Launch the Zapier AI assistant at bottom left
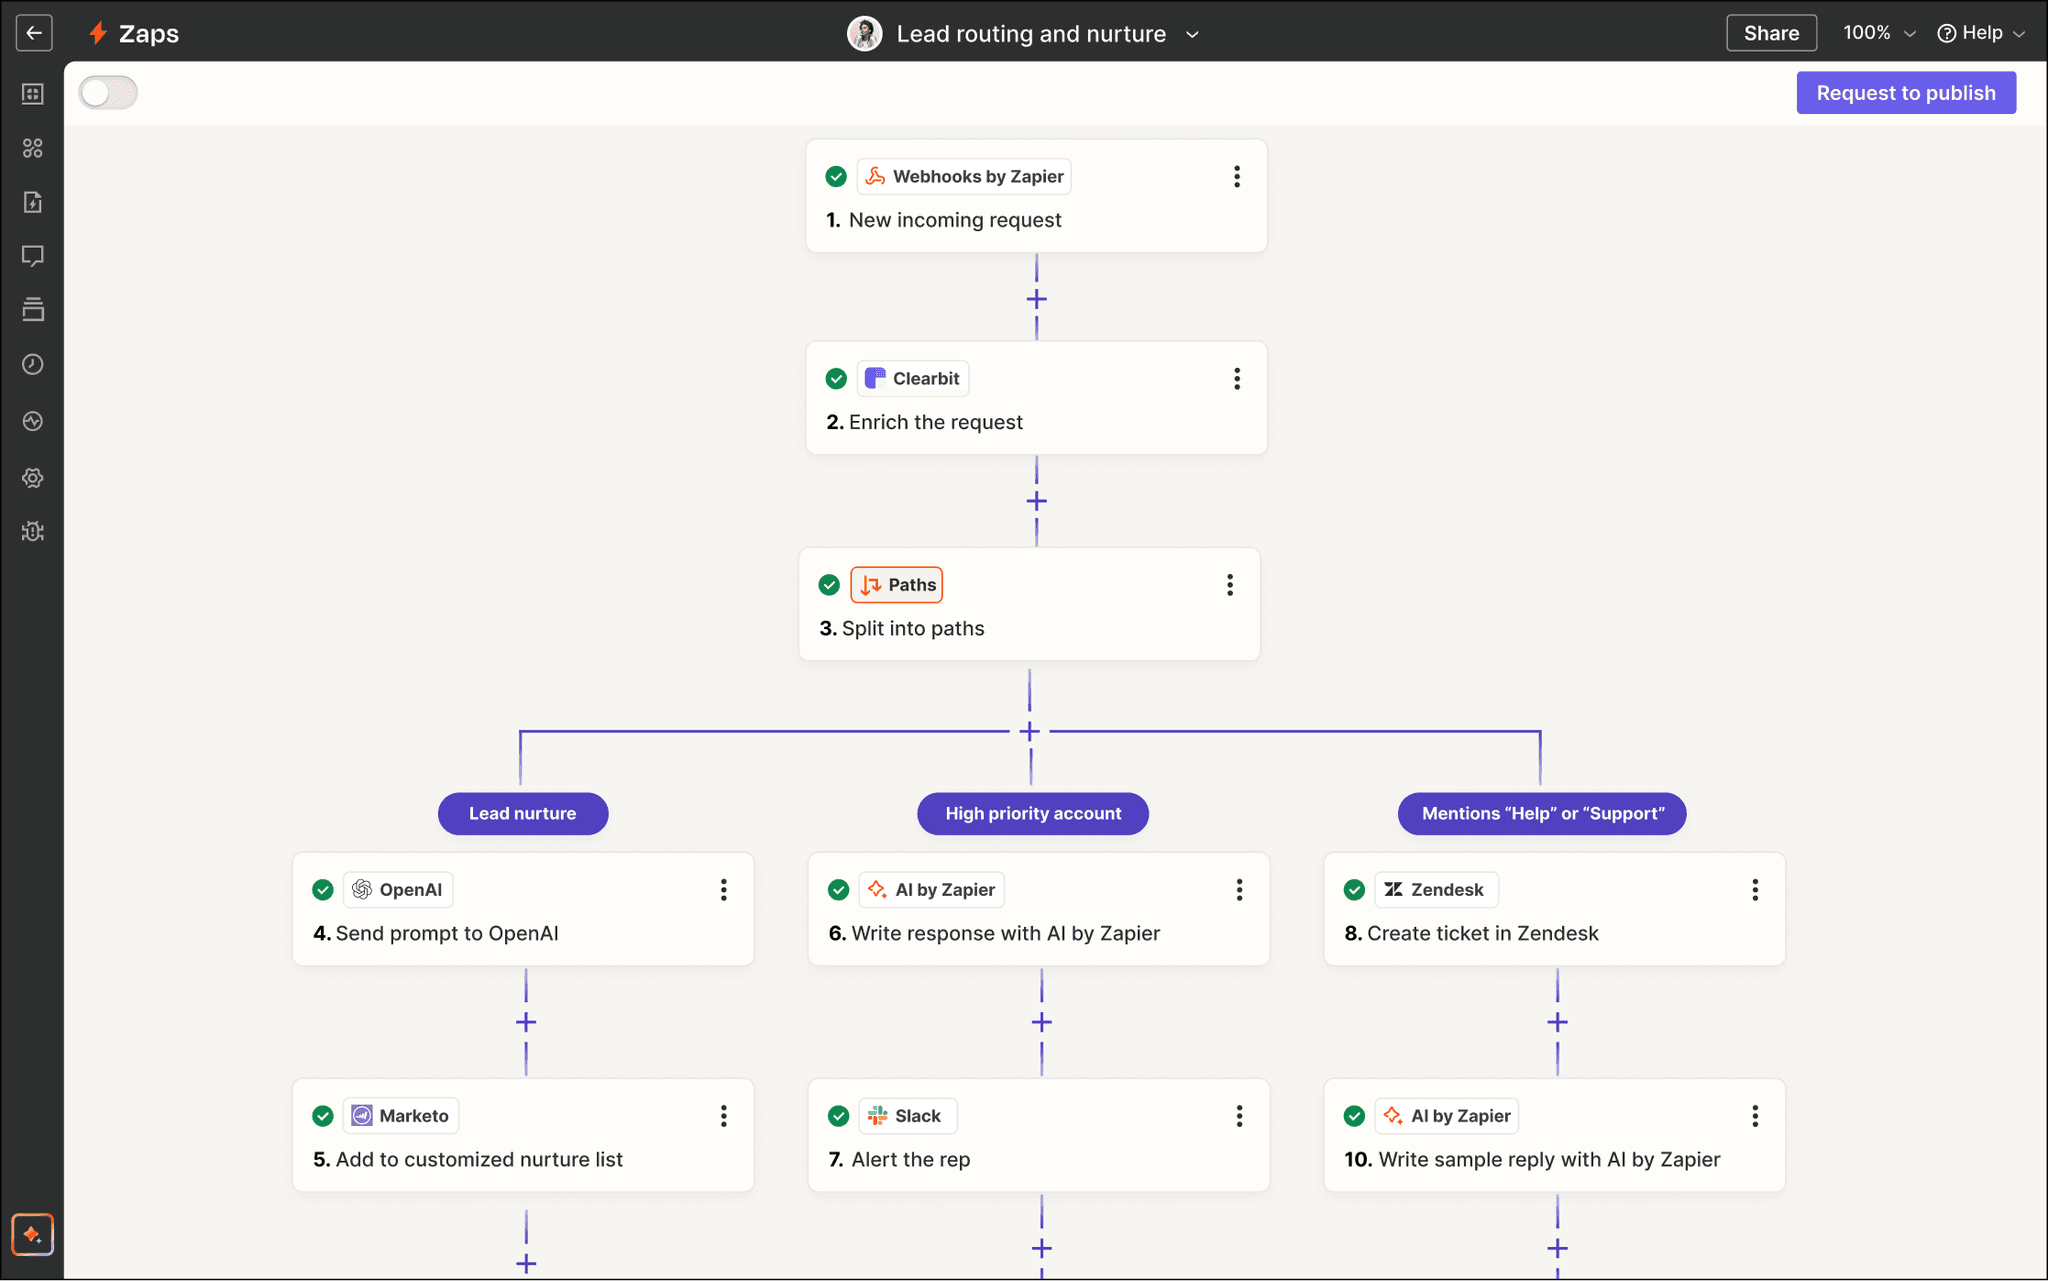The width and height of the screenshot is (2048, 1281). (32, 1234)
